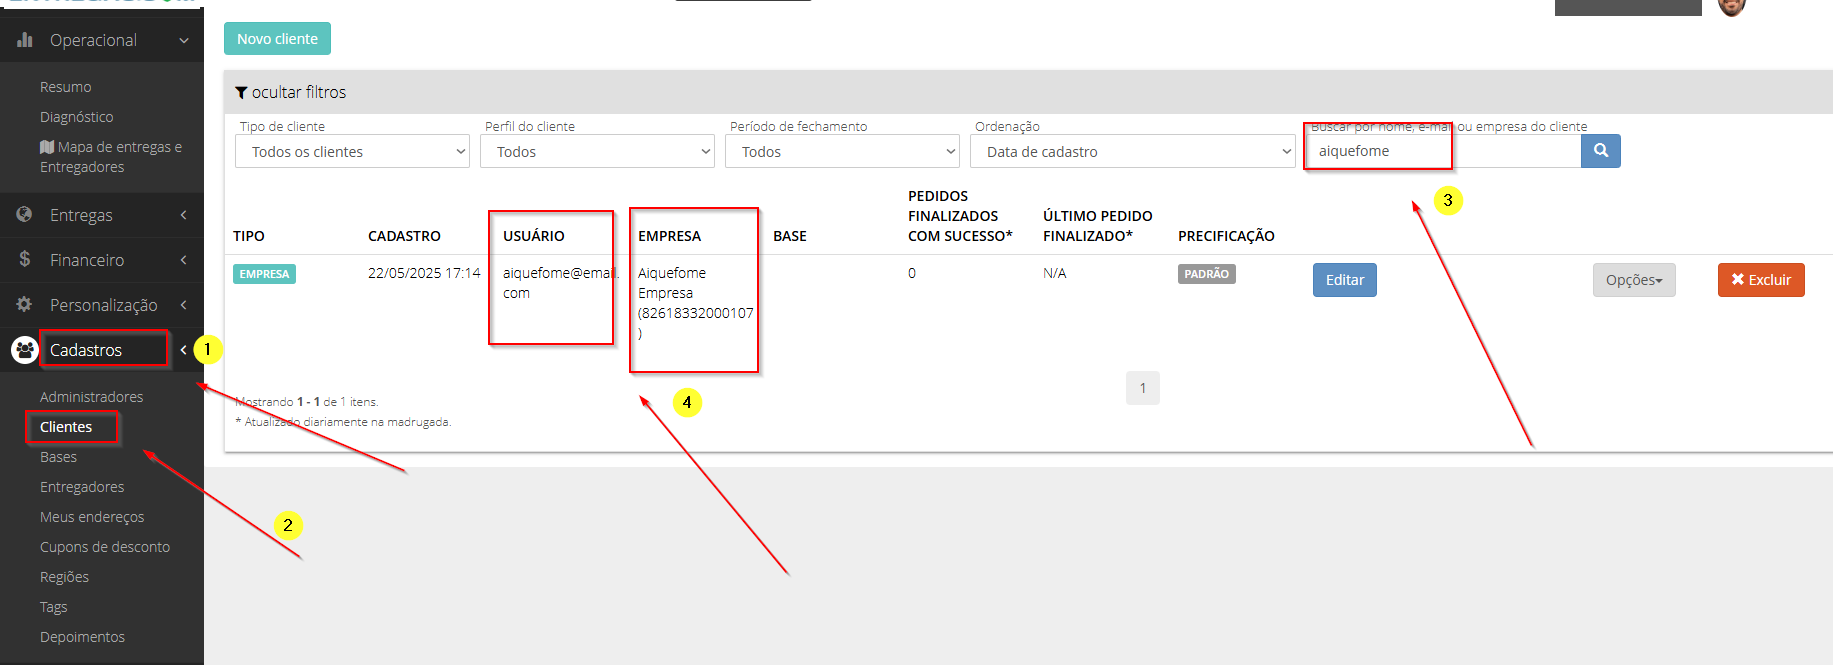Open the Perfil do cliente dropdown
This screenshot has height=665, width=1833.
pos(597,151)
